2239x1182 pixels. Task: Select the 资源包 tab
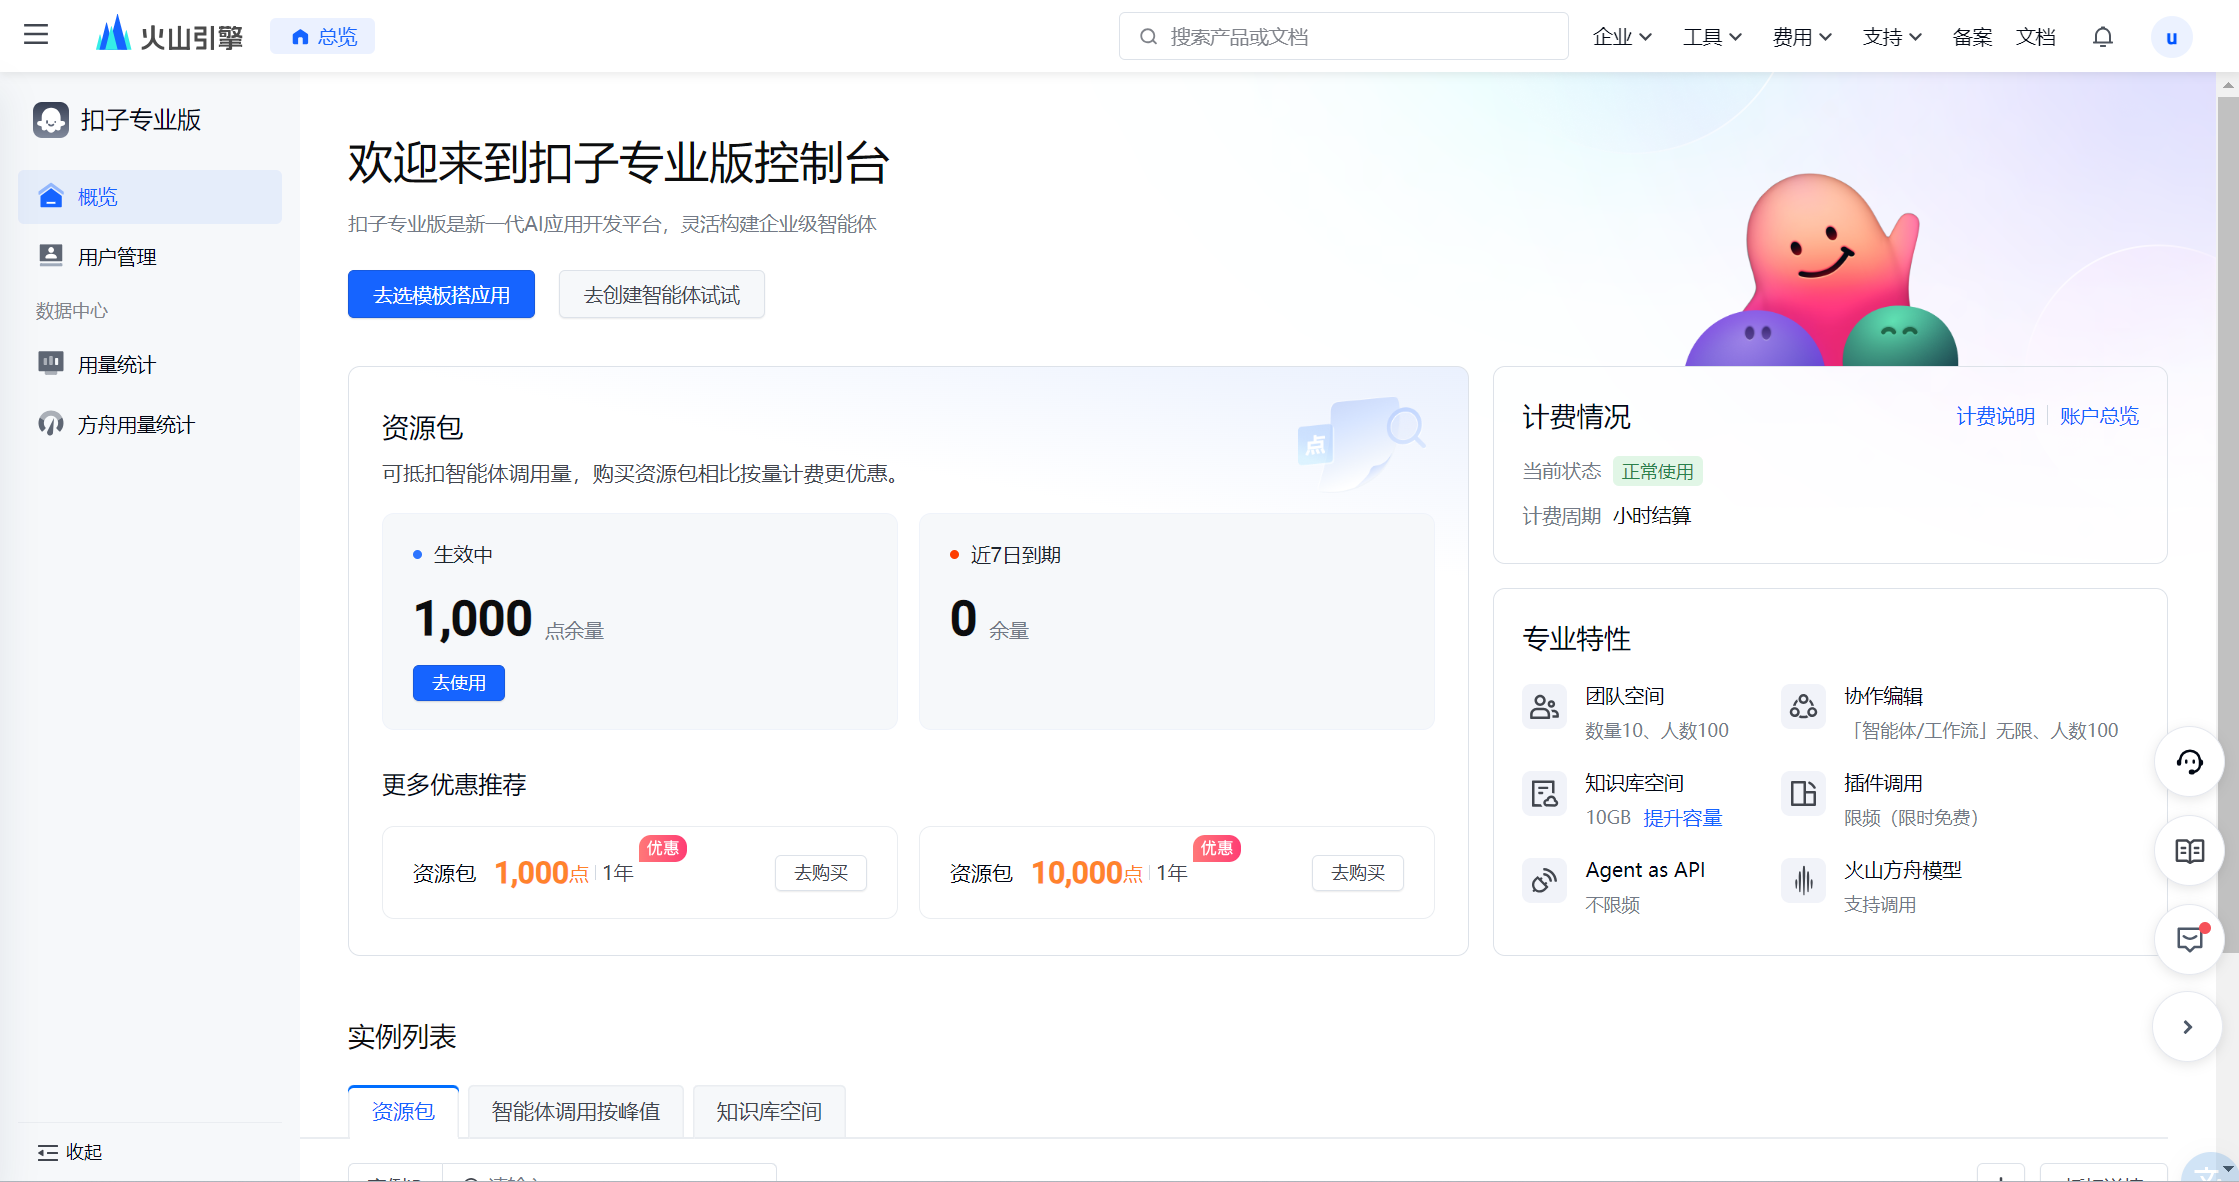point(403,1112)
